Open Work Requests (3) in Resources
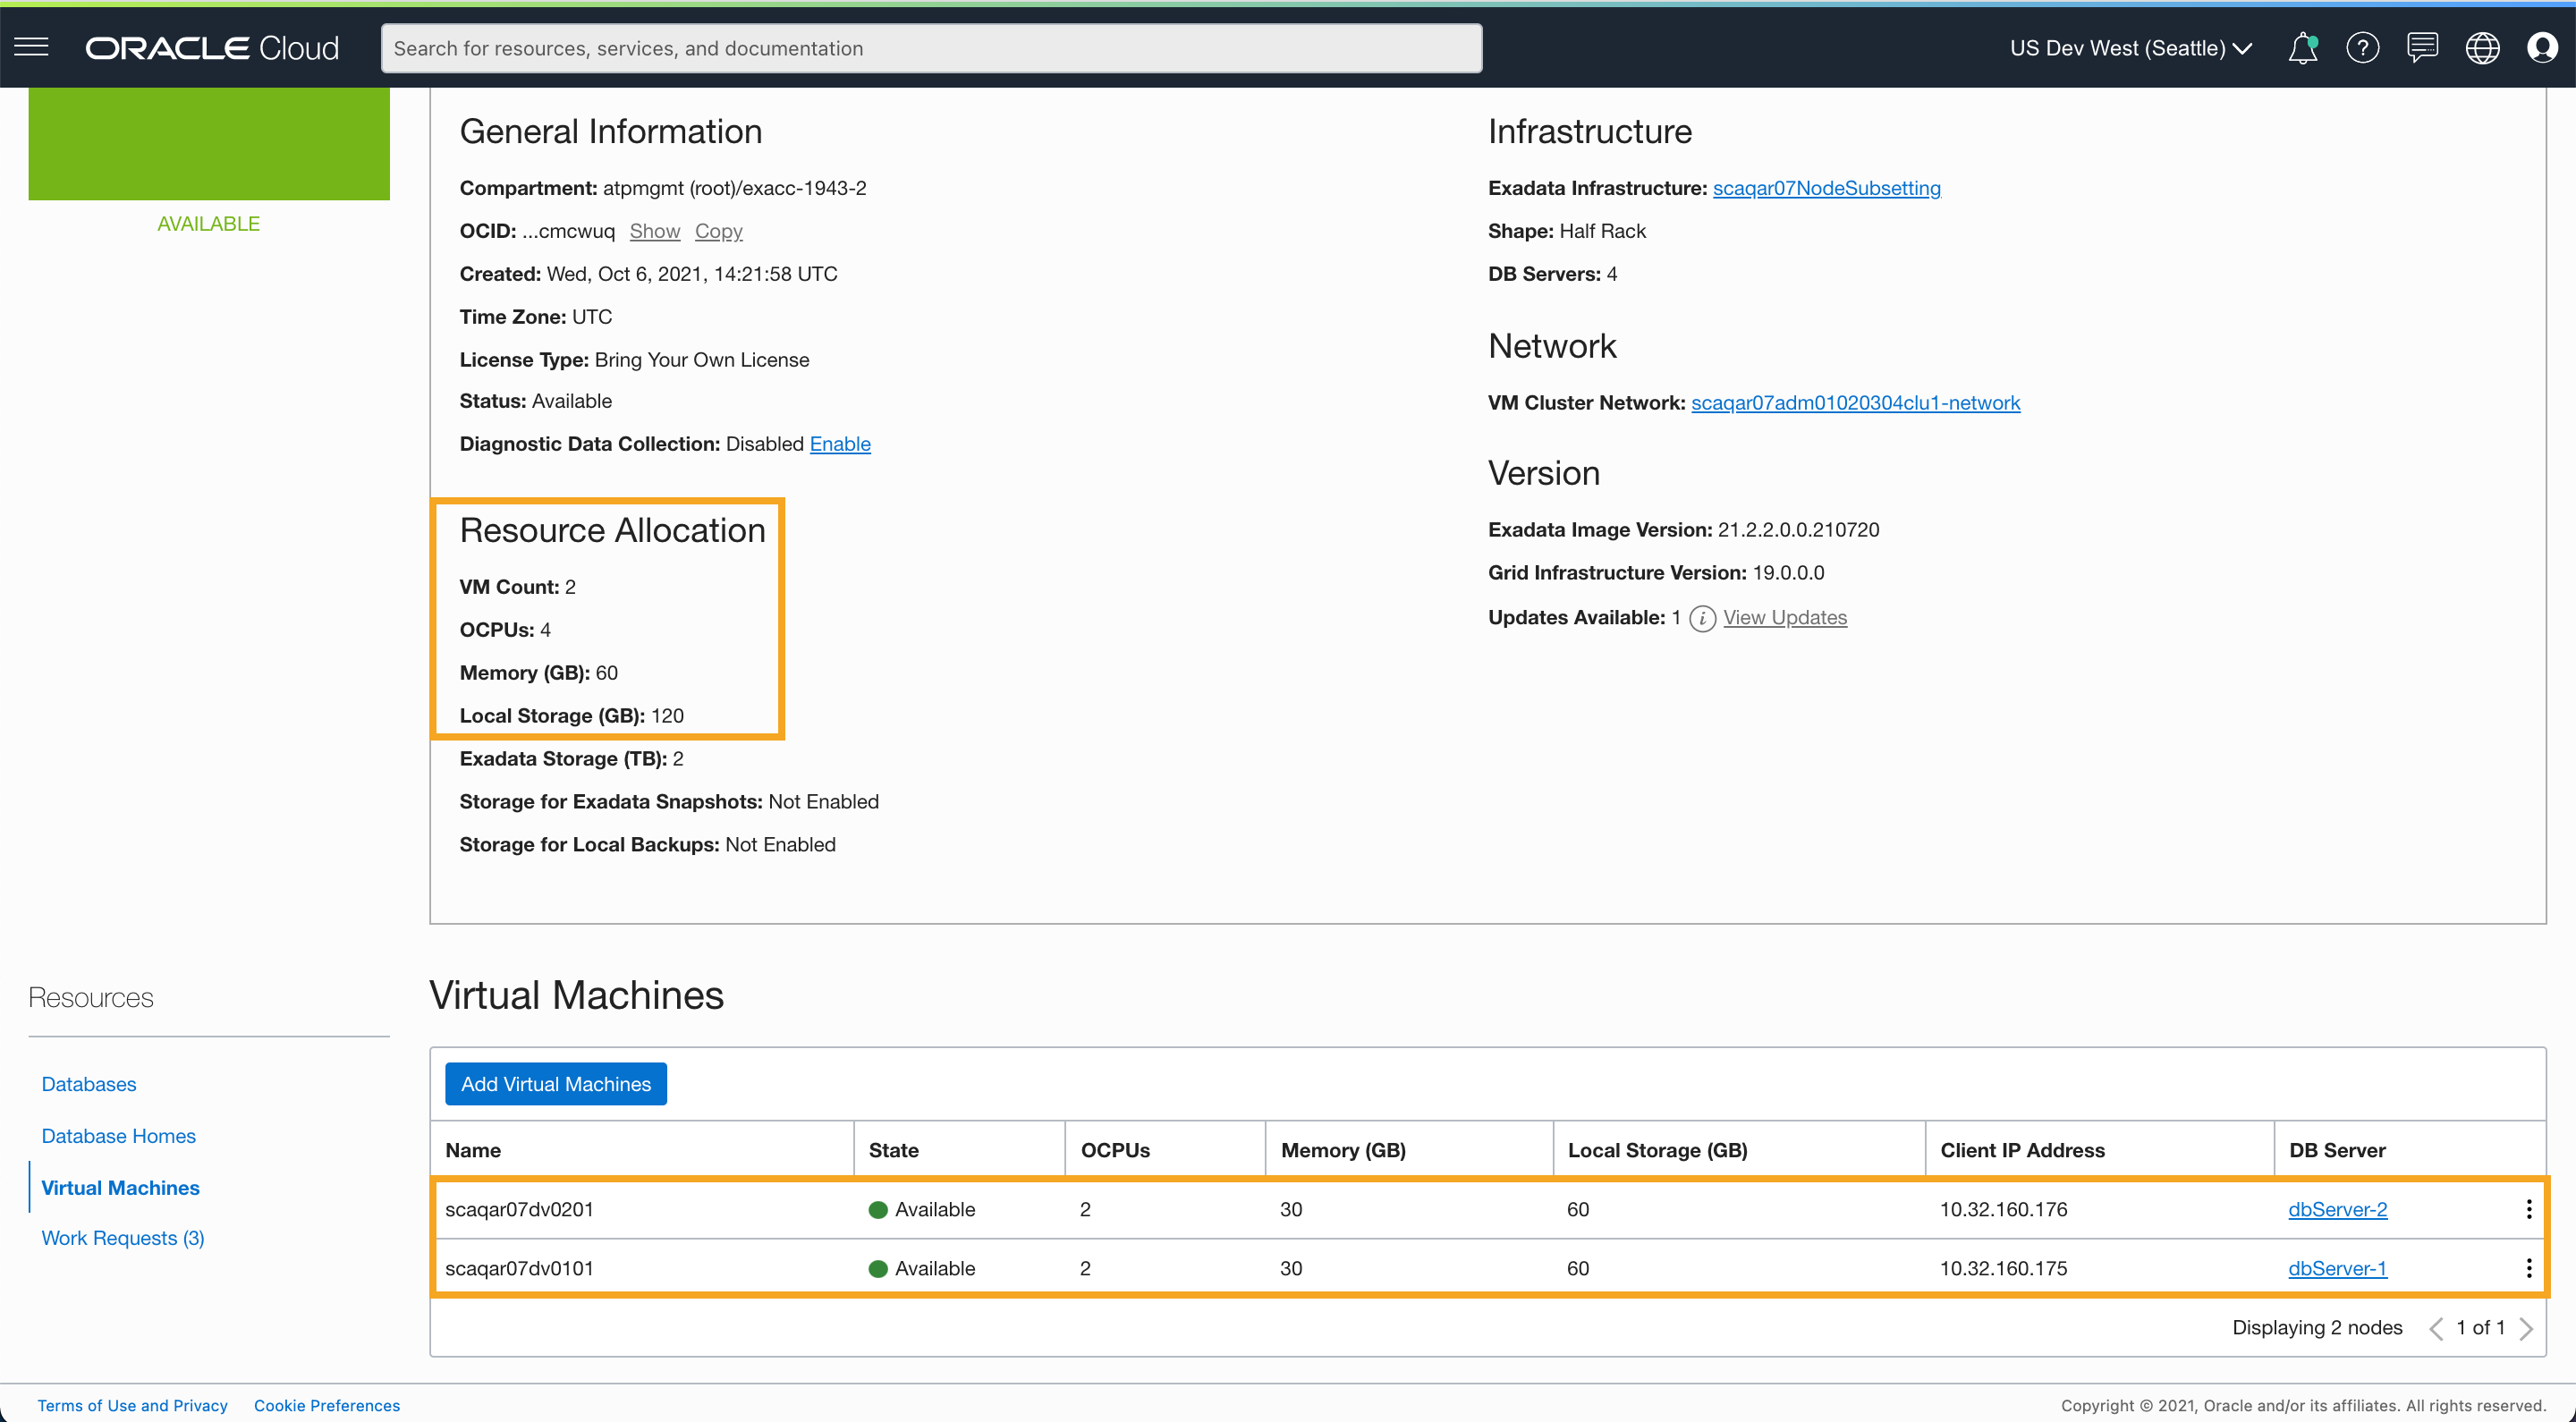The image size is (2576, 1422). tap(122, 1238)
